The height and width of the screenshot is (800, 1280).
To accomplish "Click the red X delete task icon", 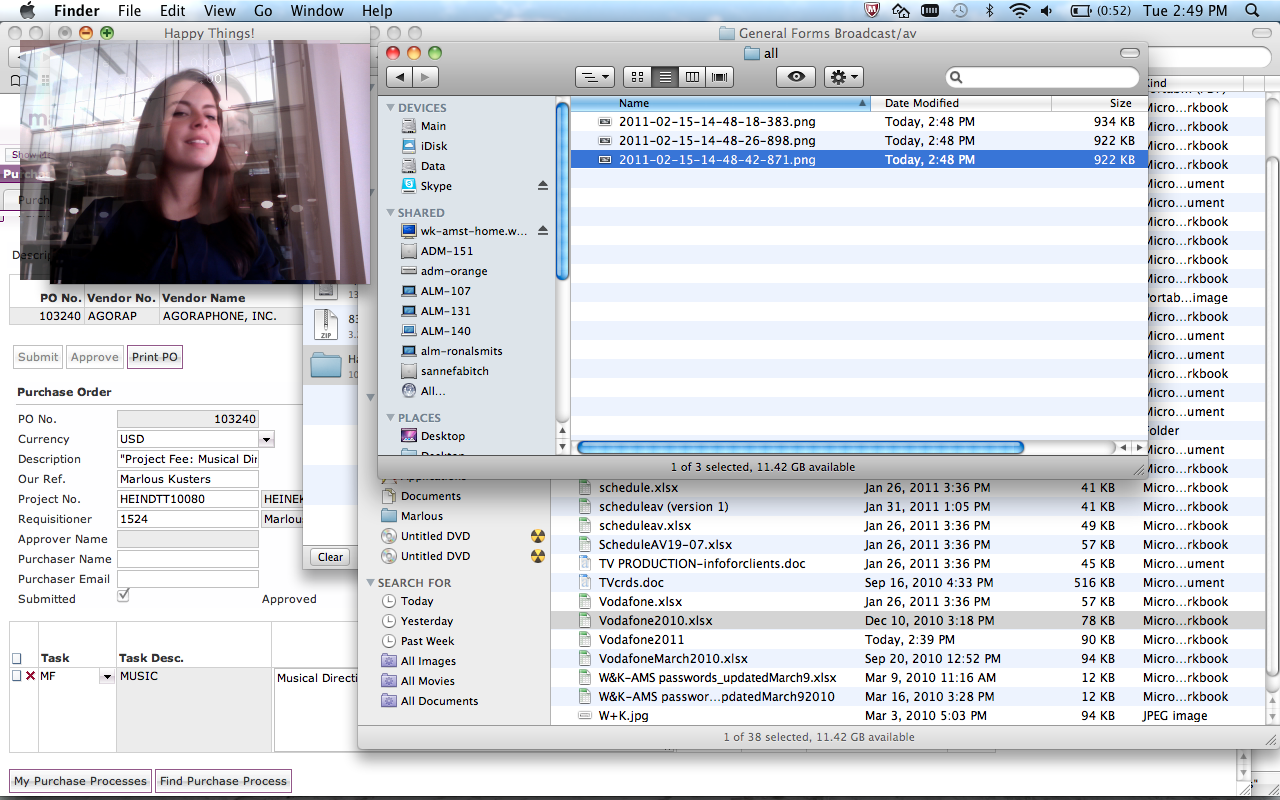I will [x=30, y=677].
